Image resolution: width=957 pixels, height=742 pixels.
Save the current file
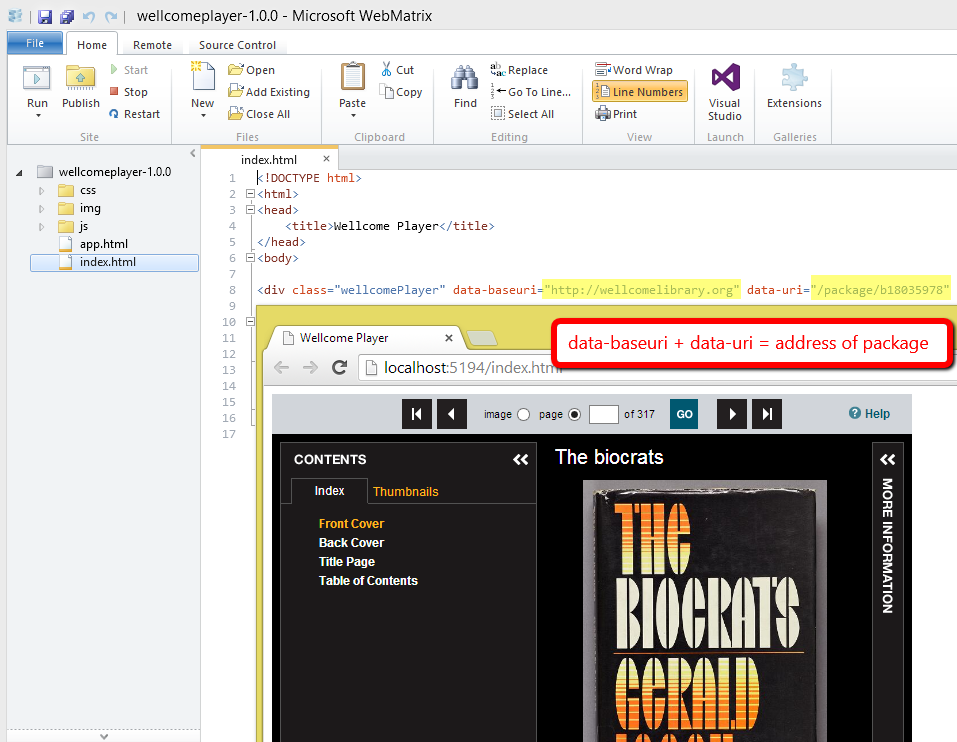pos(45,16)
